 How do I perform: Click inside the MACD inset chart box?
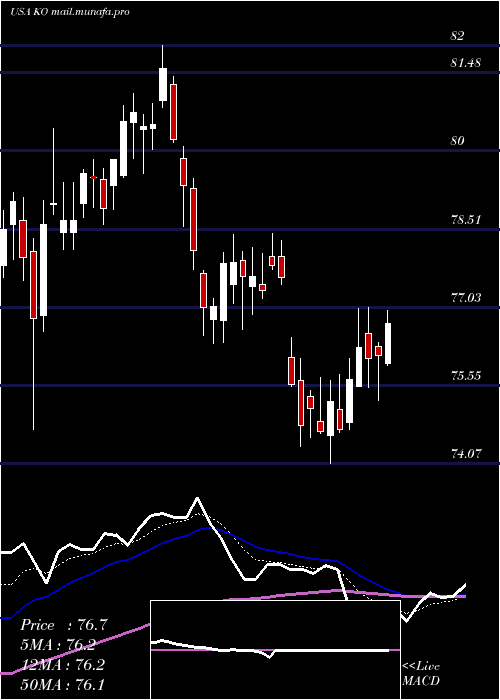(x=275, y=650)
